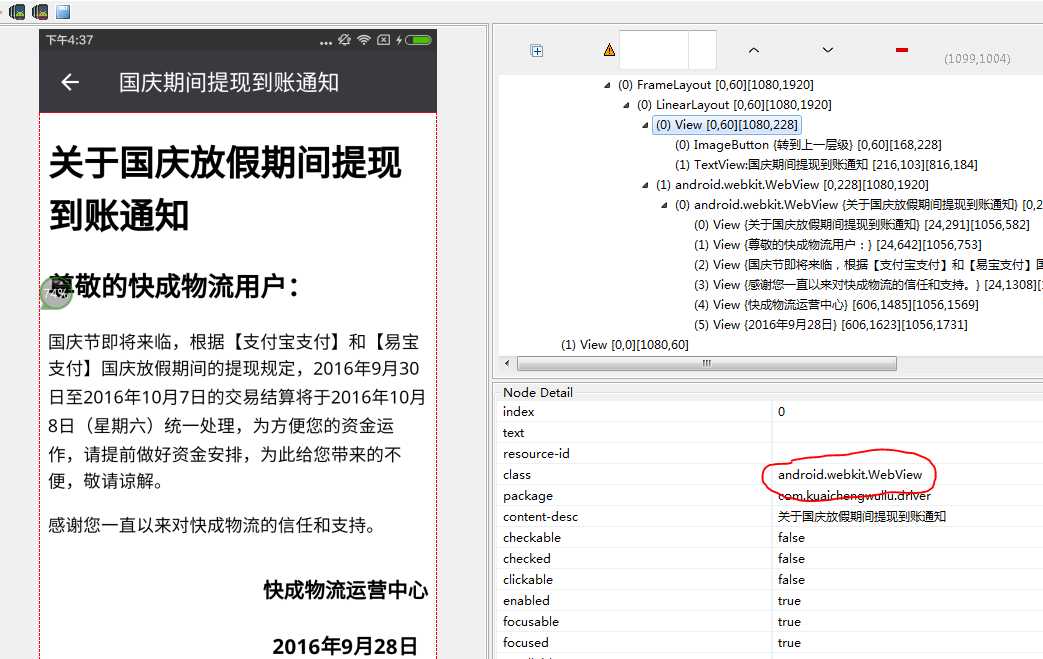Select View {尊敬的快成物流用户：} node
The width and height of the screenshot is (1043, 659).
click(837, 245)
